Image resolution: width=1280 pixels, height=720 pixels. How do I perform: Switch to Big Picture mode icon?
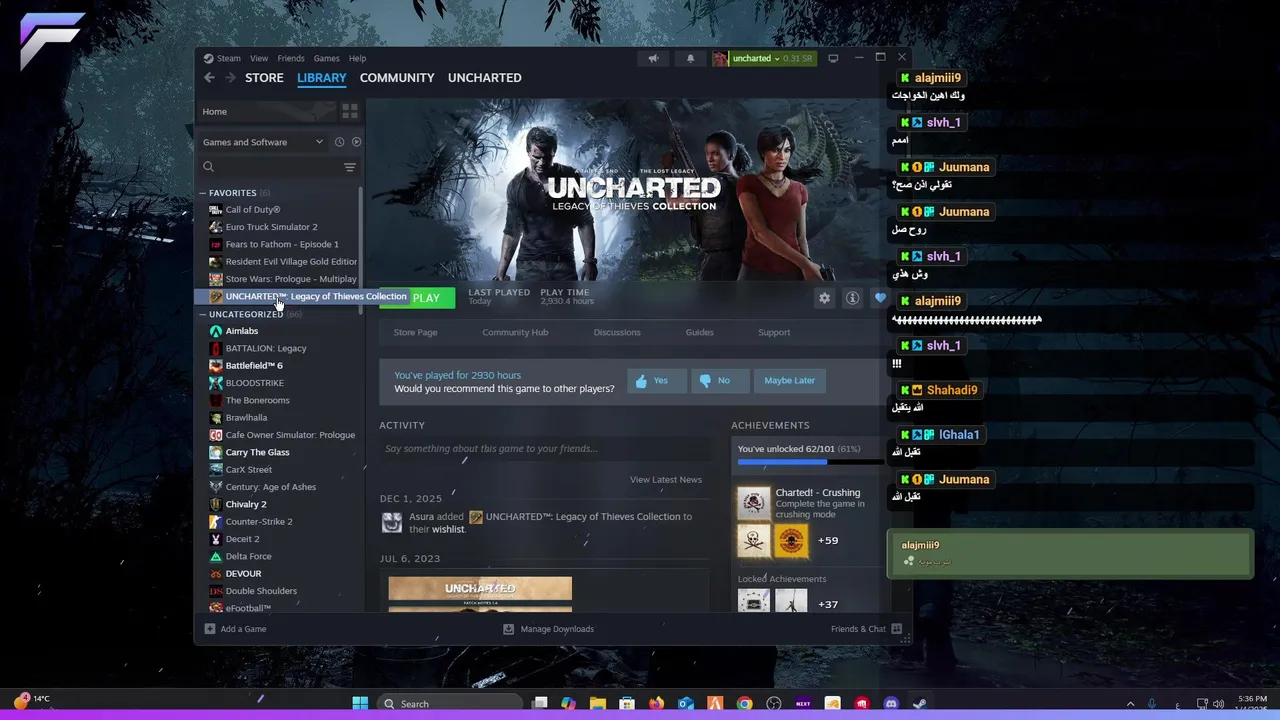(833, 58)
